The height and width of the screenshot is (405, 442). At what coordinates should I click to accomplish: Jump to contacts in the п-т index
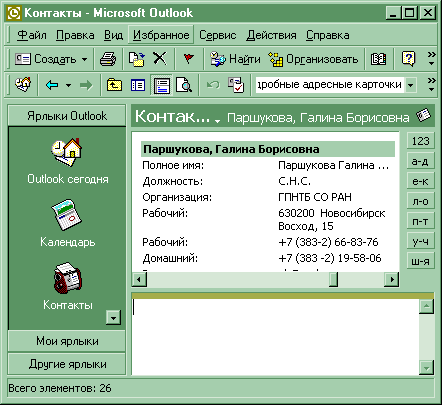(420, 221)
